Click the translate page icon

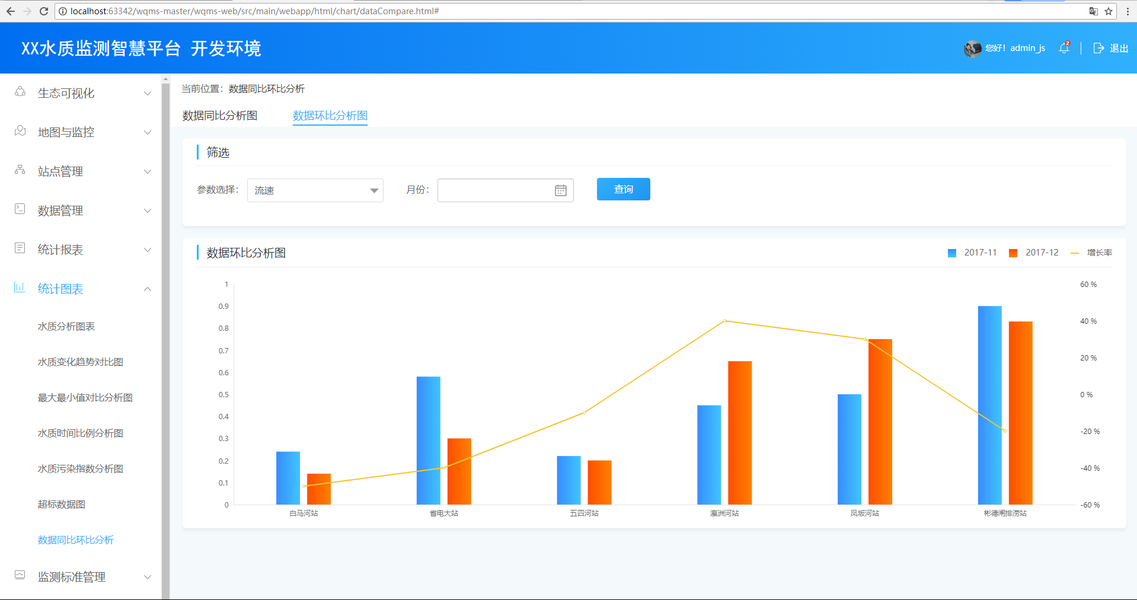point(1093,11)
